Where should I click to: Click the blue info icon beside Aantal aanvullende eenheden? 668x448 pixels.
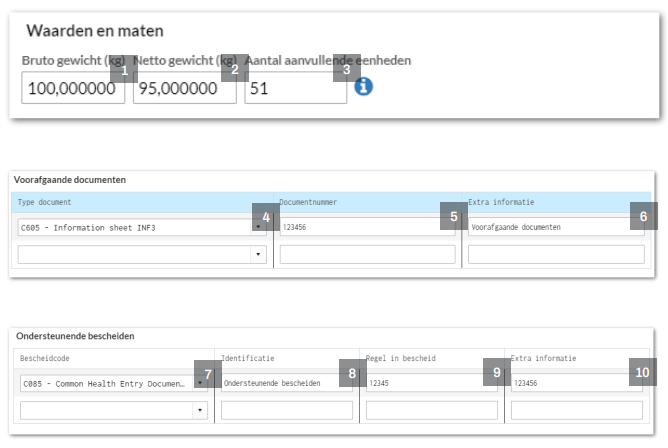(x=363, y=86)
